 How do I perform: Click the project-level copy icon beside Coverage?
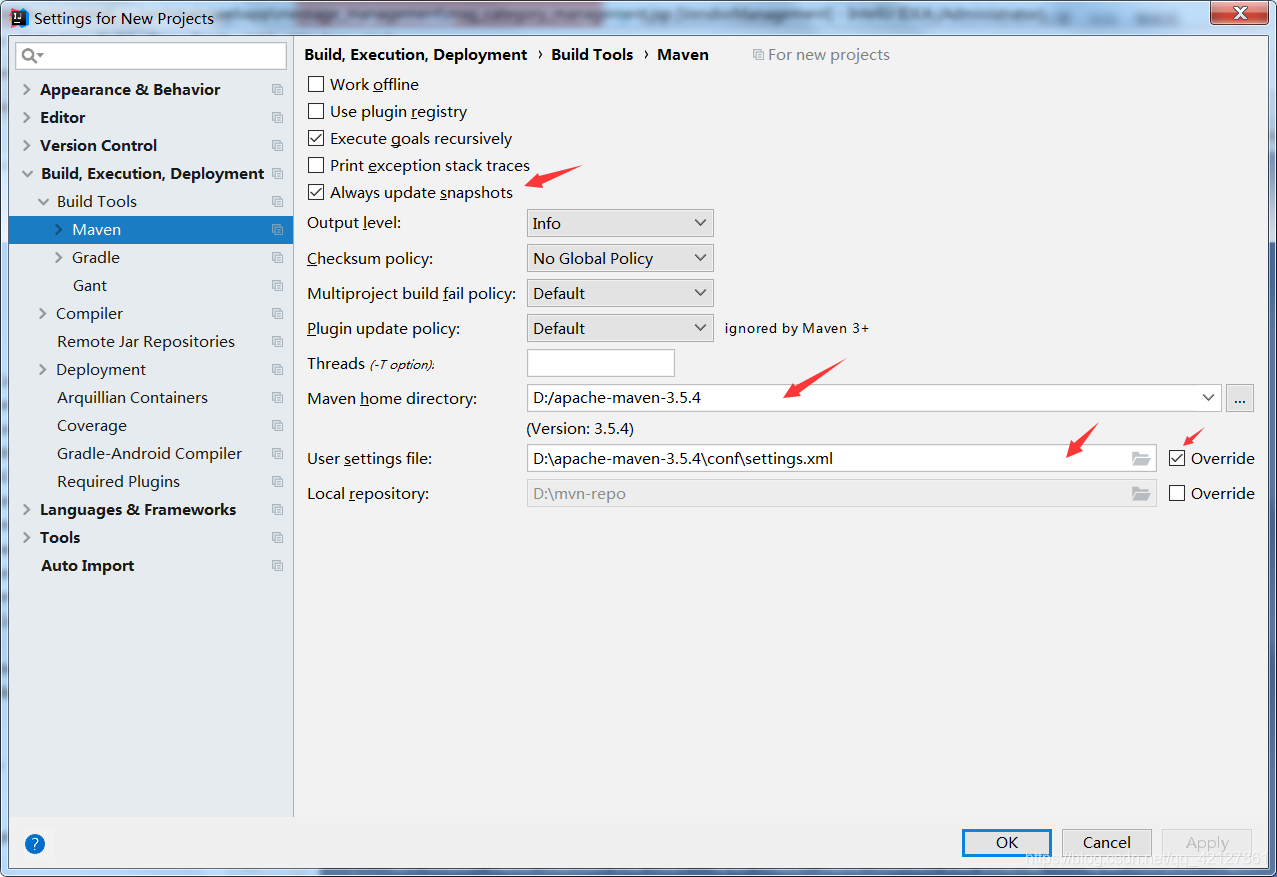277,426
